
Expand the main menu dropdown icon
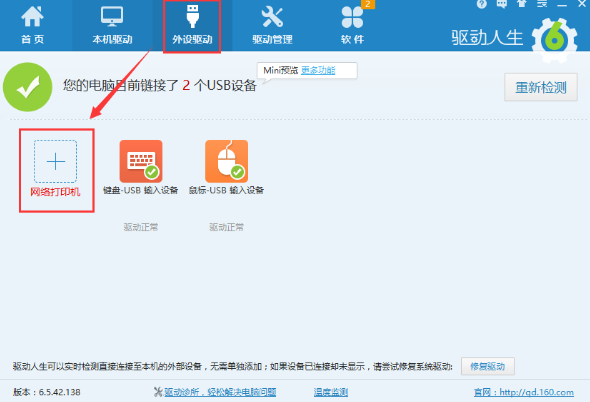click(x=542, y=4)
